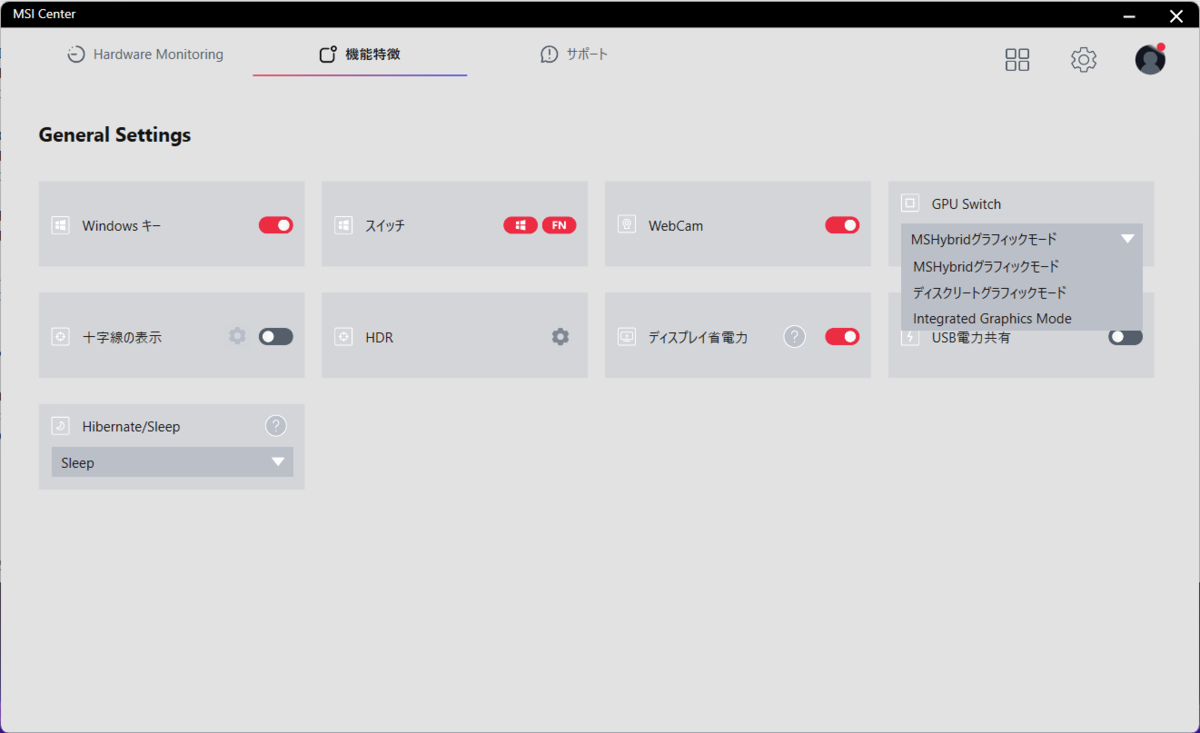Click the MSI Center window title
This screenshot has width=1200, height=733.
(x=44, y=14)
